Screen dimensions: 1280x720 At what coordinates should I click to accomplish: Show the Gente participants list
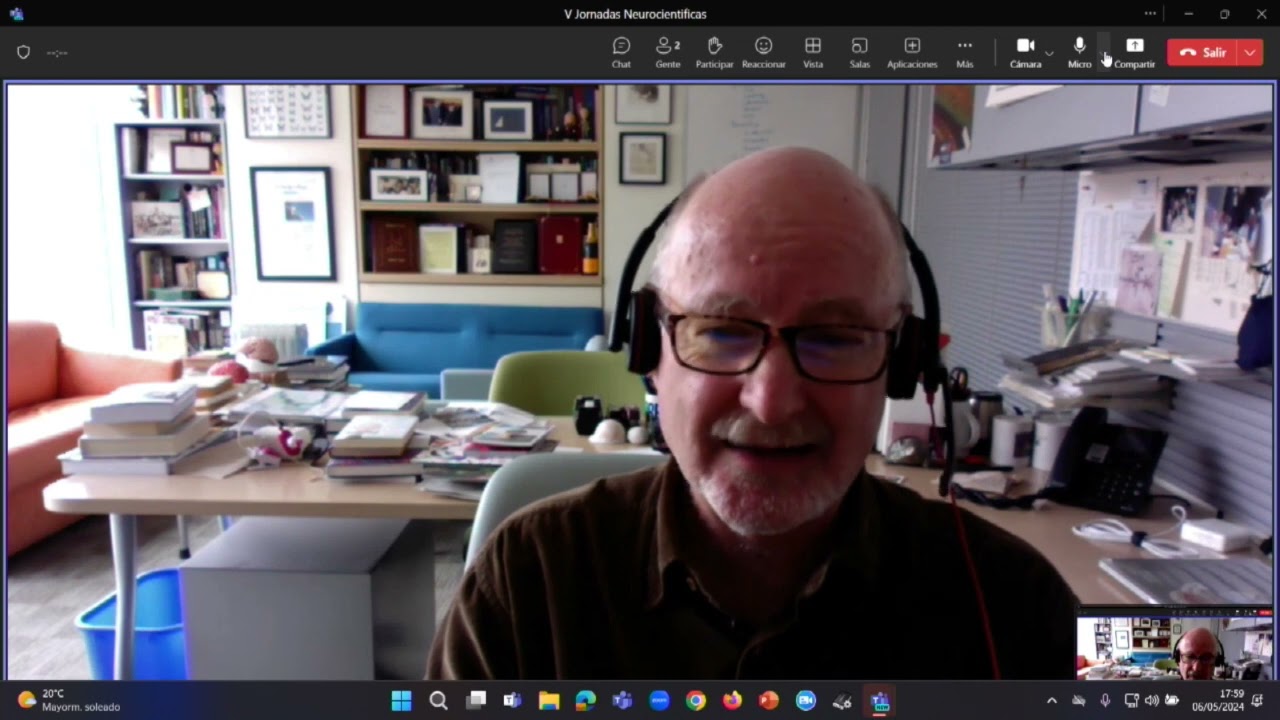[668, 52]
